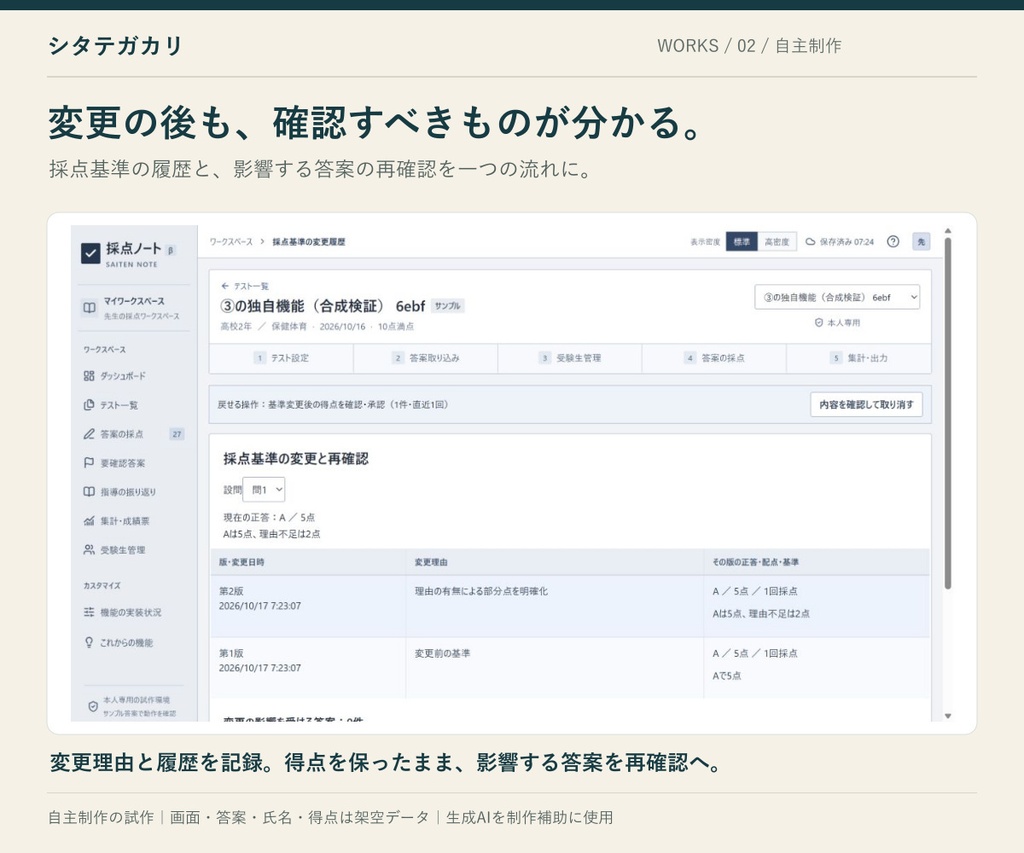Click the 機能の実装状況 sliders icon
Image resolution: width=1024 pixels, height=853 pixels.
click(x=89, y=612)
